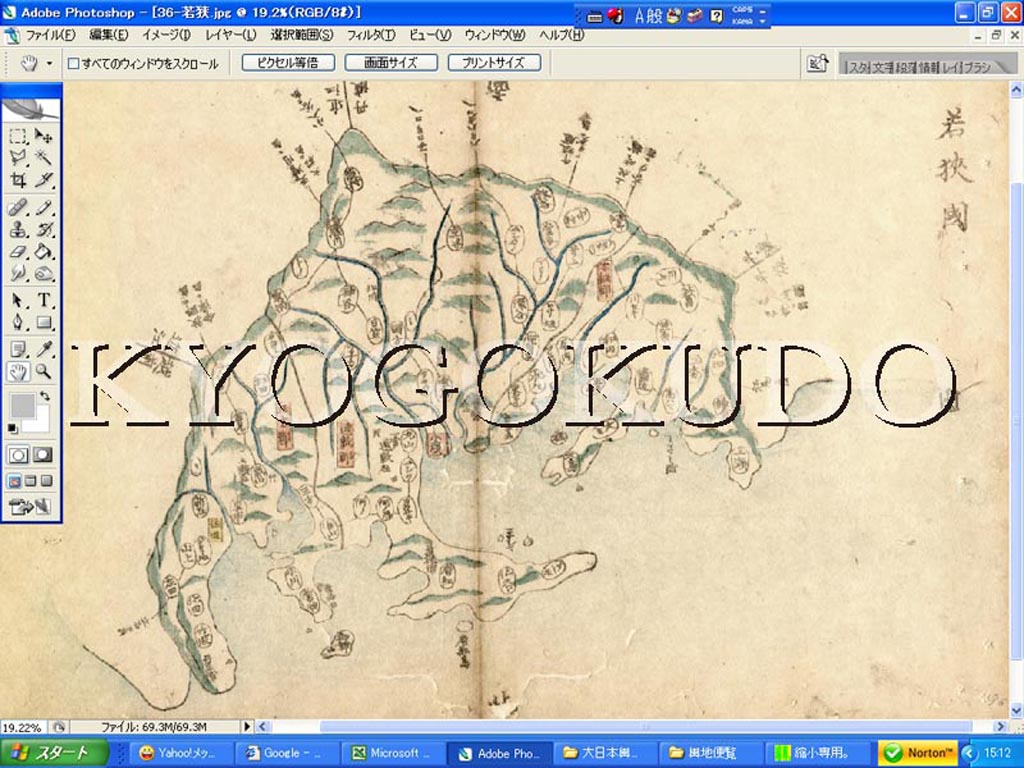Swap foreground and background colors
The image size is (1024, 768).
44,396
